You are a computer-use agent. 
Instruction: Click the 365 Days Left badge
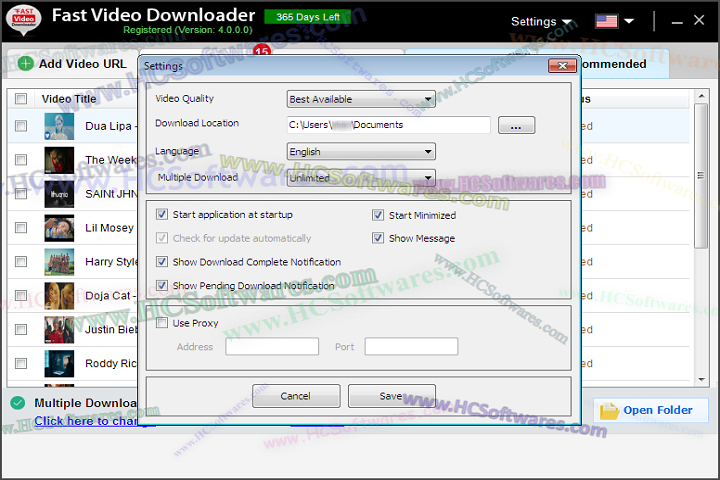(x=308, y=17)
